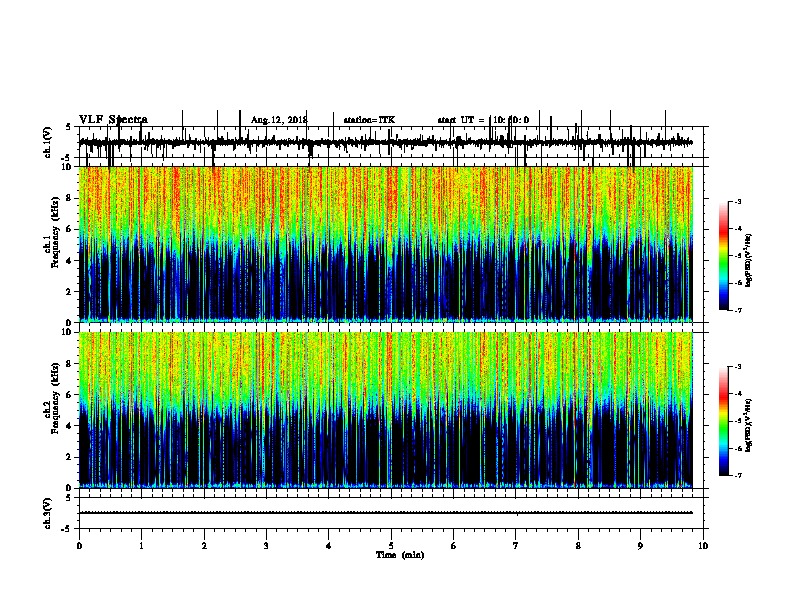
Task: Click the "8" kHz tick of ch.1
Action: (x=69, y=198)
